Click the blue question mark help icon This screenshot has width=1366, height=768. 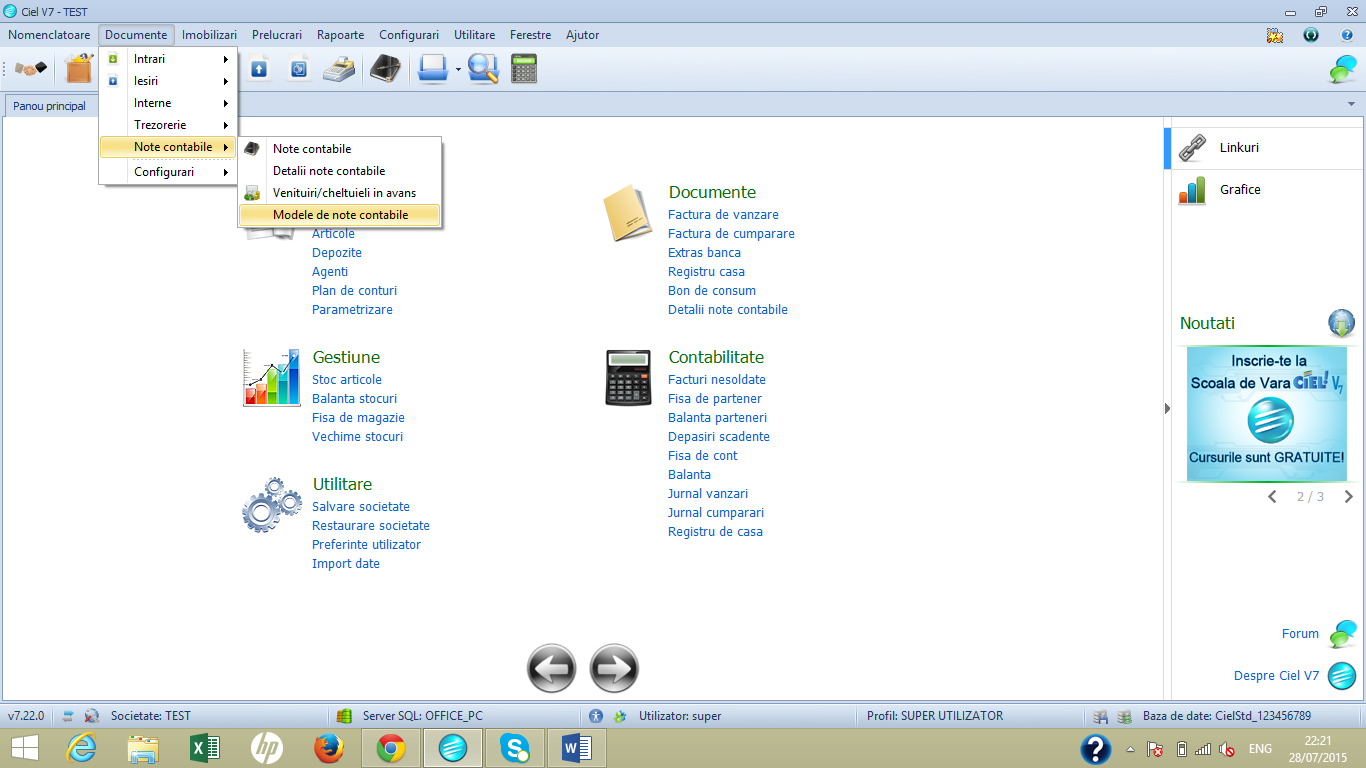(x=1347, y=35)
